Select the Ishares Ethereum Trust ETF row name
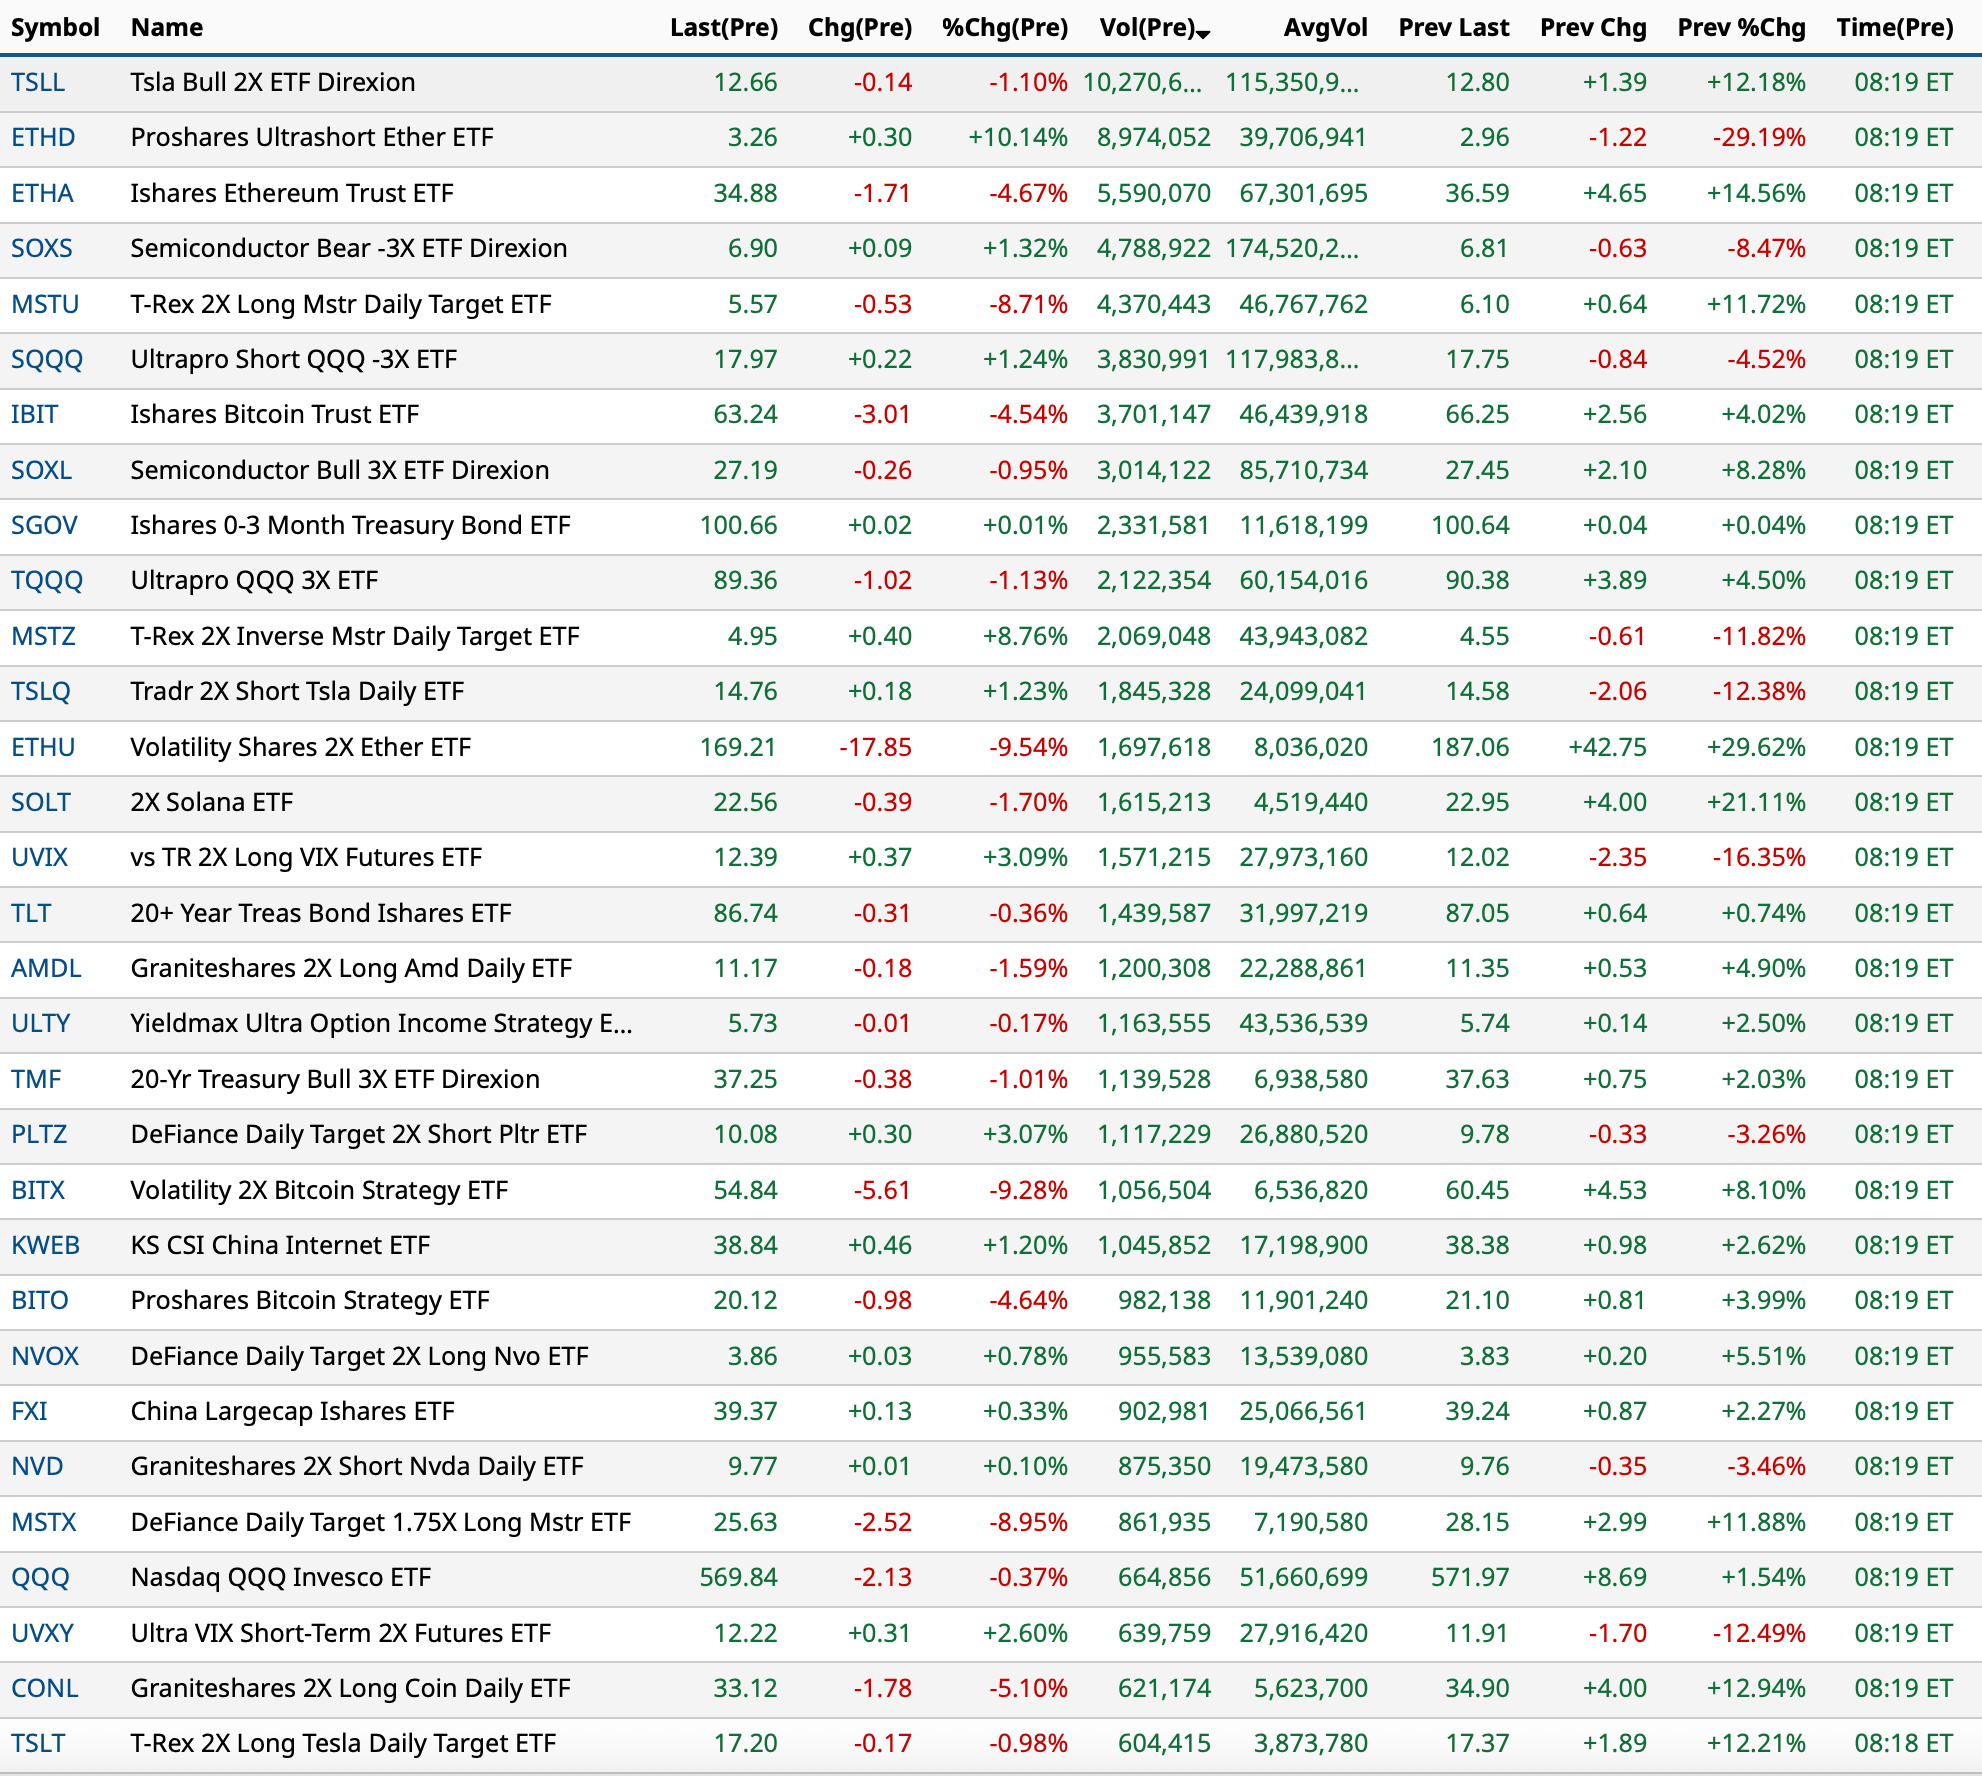 [x=291, y=193]
